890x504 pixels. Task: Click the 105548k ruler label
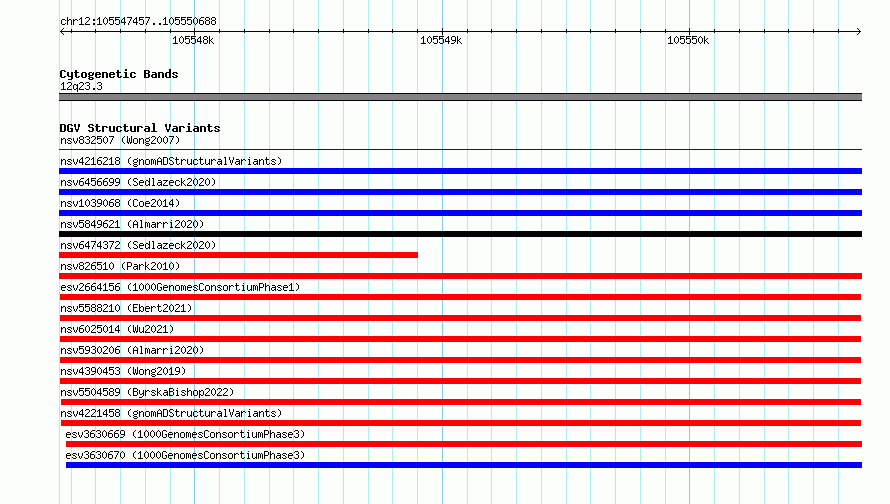point(193,40)
